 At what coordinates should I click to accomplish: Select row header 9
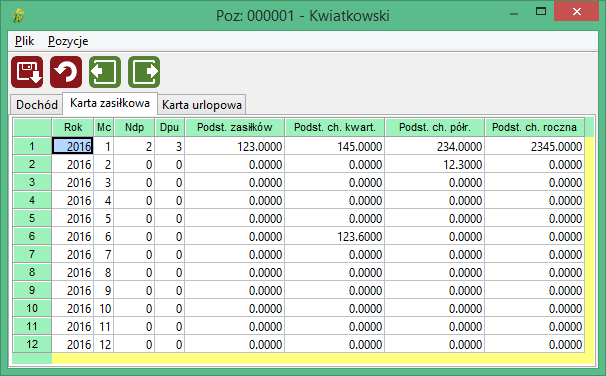point(32,290)
